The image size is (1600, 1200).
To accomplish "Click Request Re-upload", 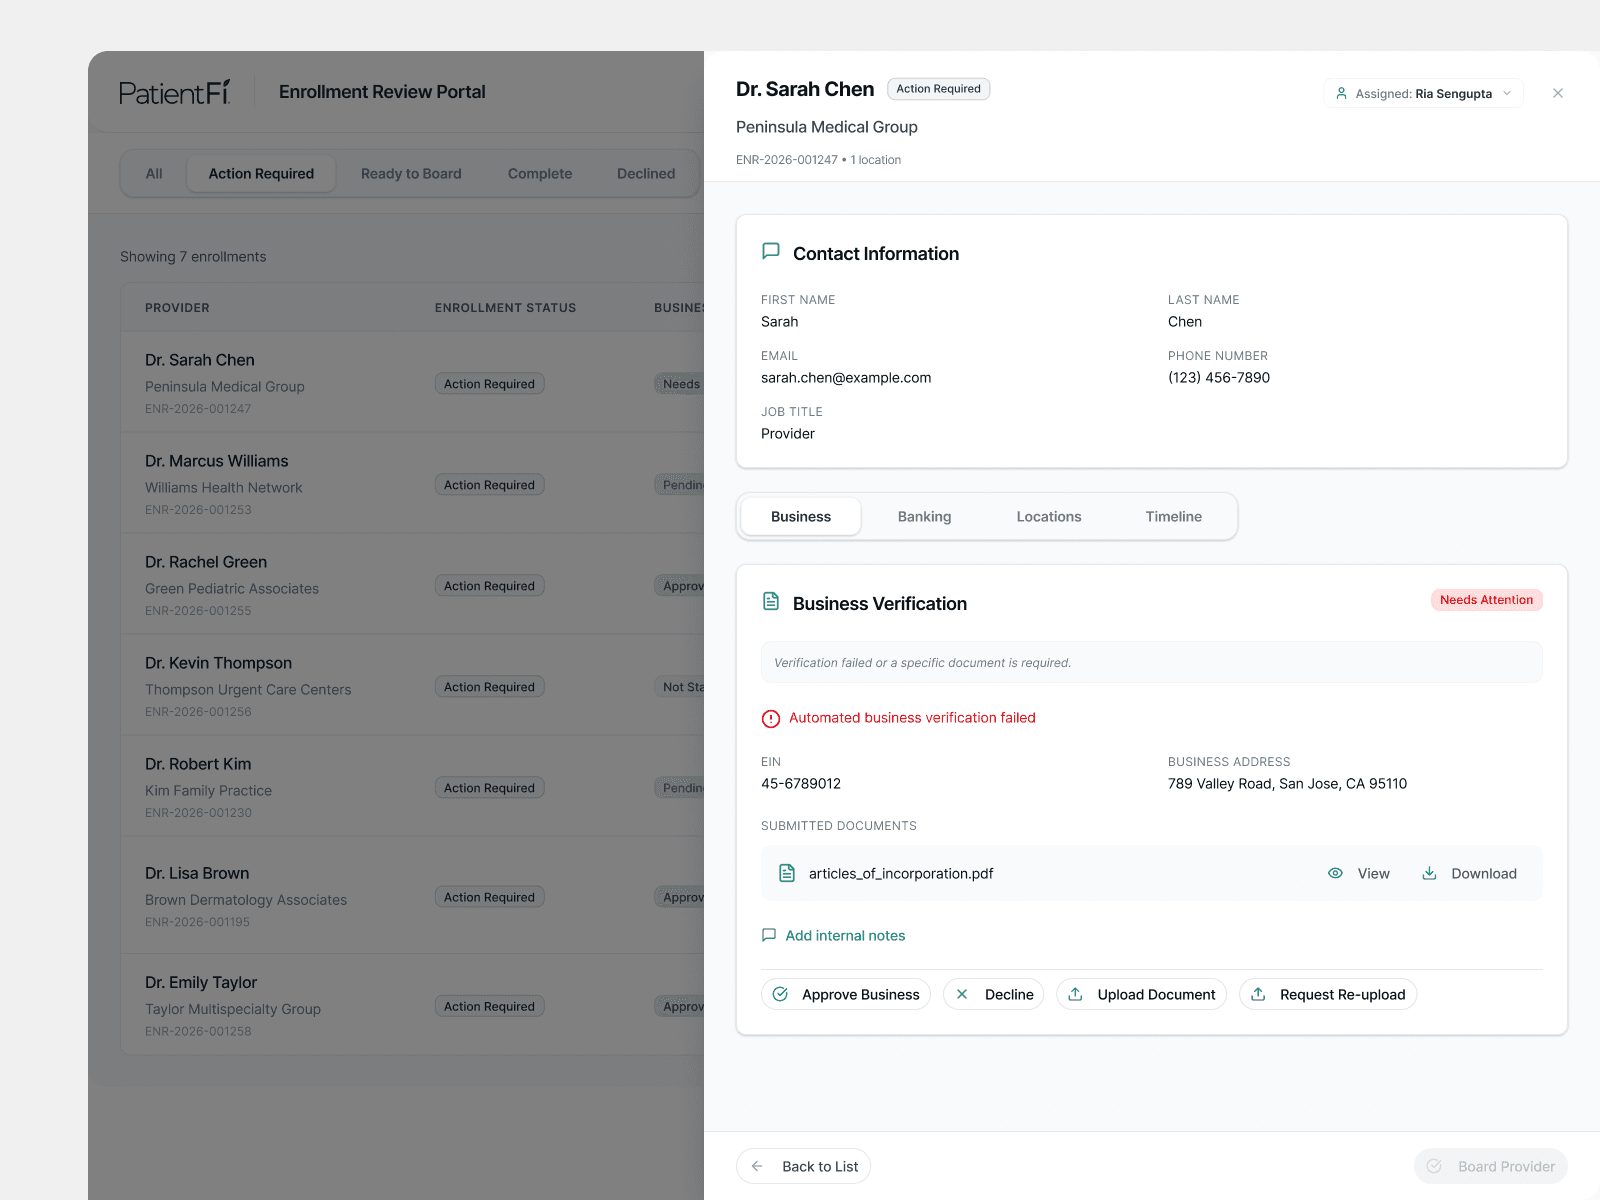I will click(x=1328, y=994).
